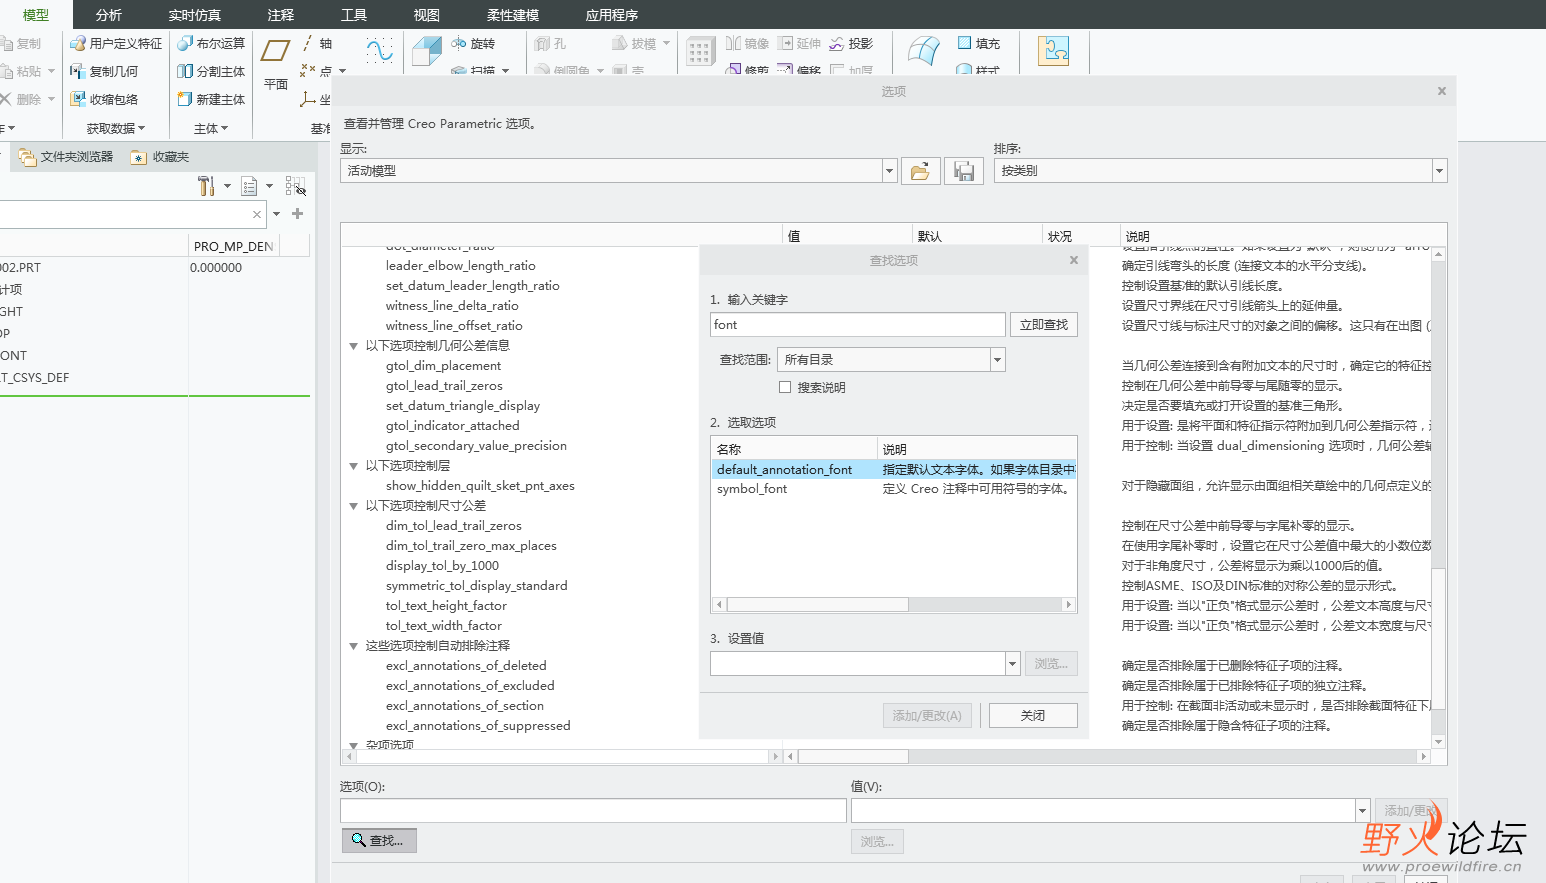Click the Option (选项(O)) input field

(593, 810)
